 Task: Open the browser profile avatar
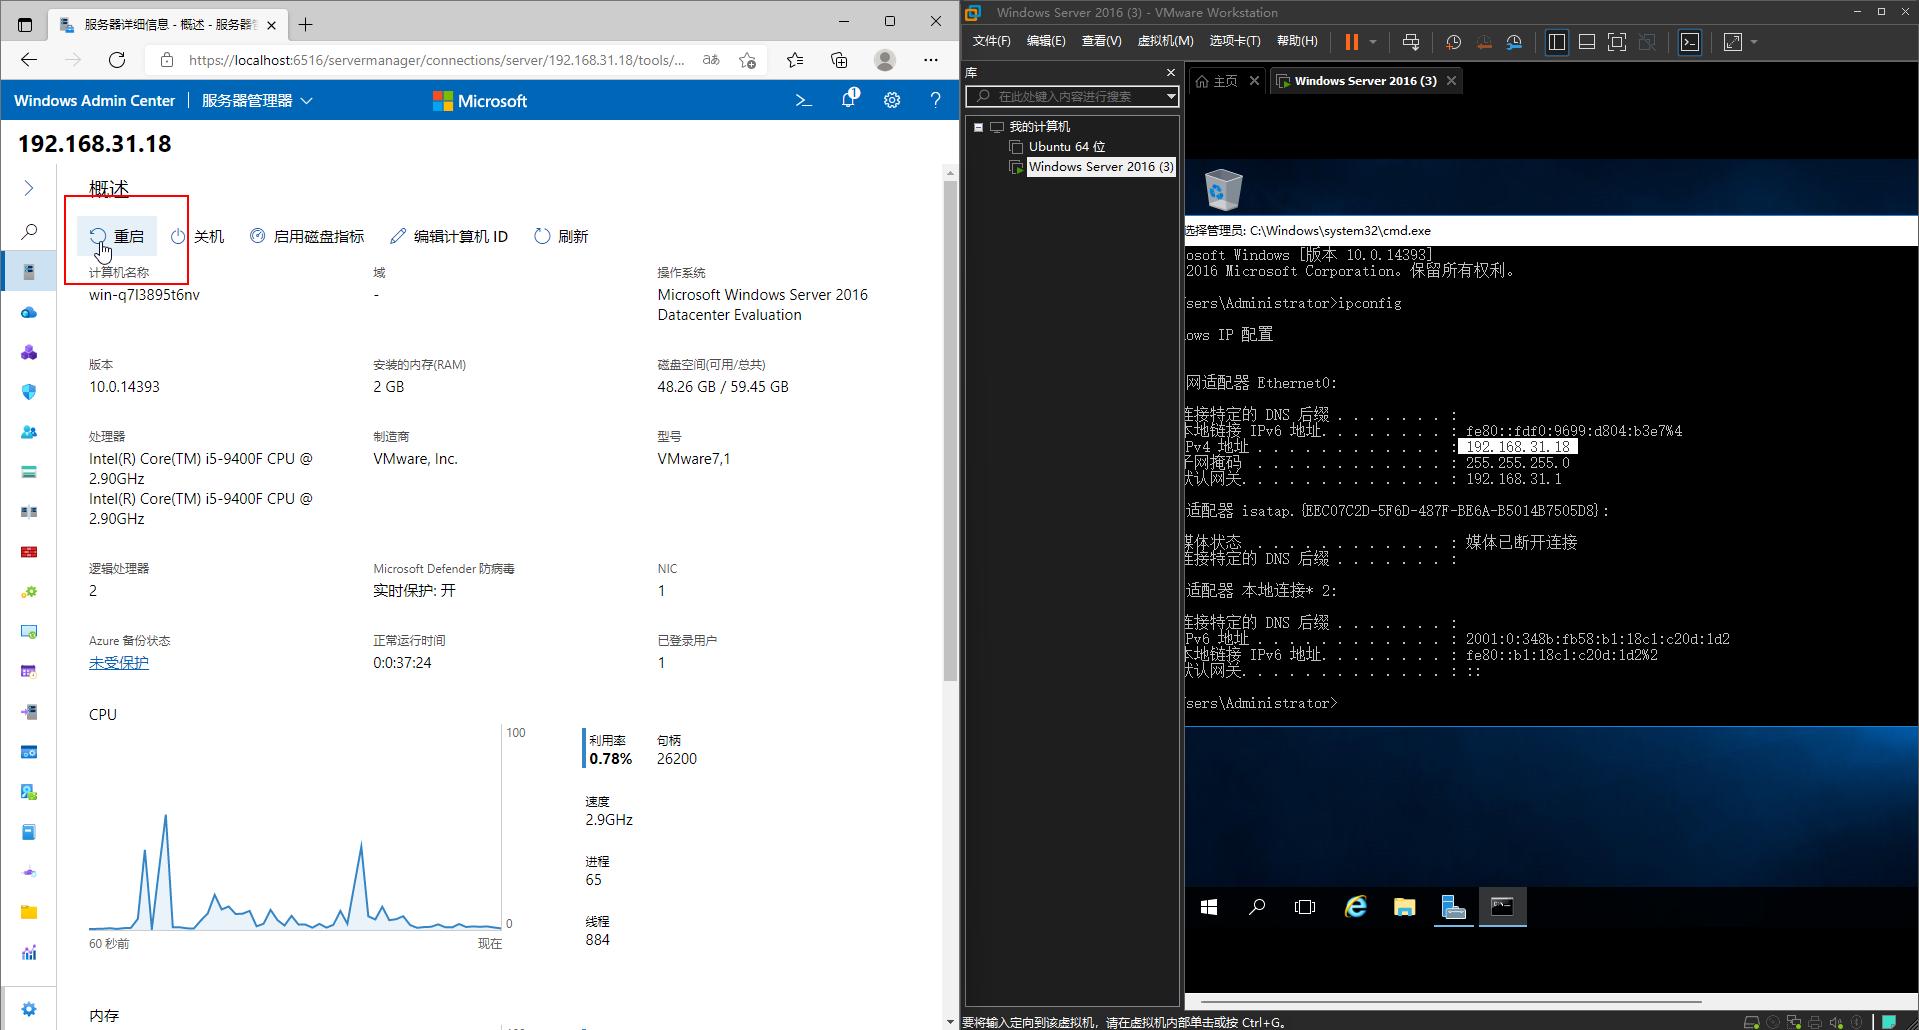[x=885, y=60]
